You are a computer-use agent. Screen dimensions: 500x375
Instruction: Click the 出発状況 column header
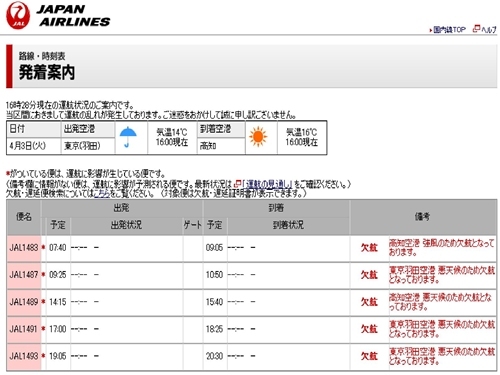pyautogui.click(x=126, y=225)
